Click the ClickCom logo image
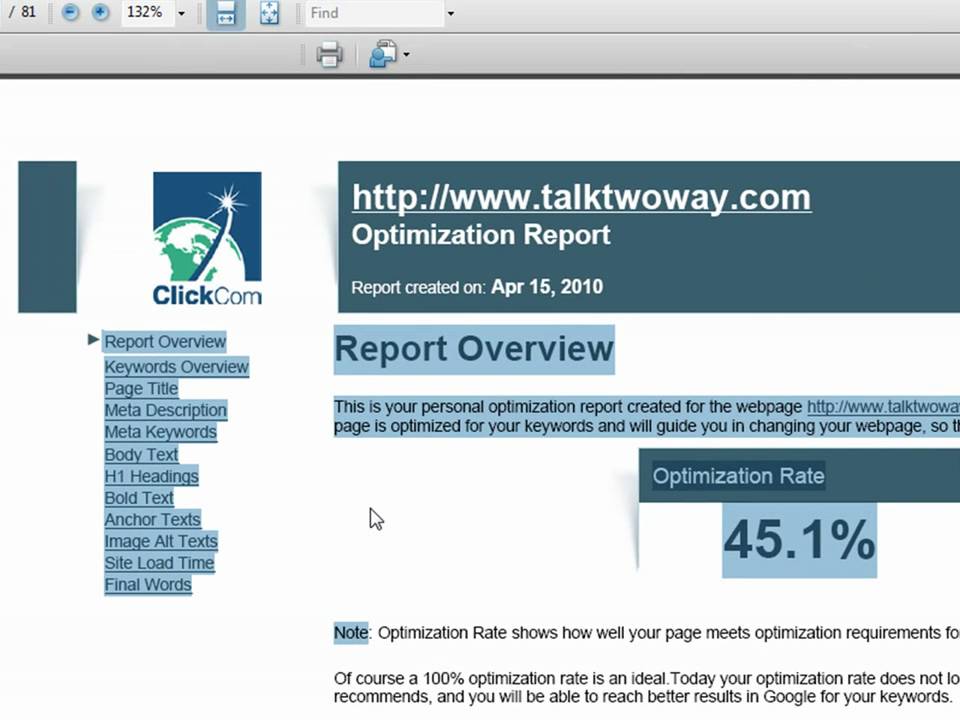Screen dimensions: 960x720 [x=207, y=239]
